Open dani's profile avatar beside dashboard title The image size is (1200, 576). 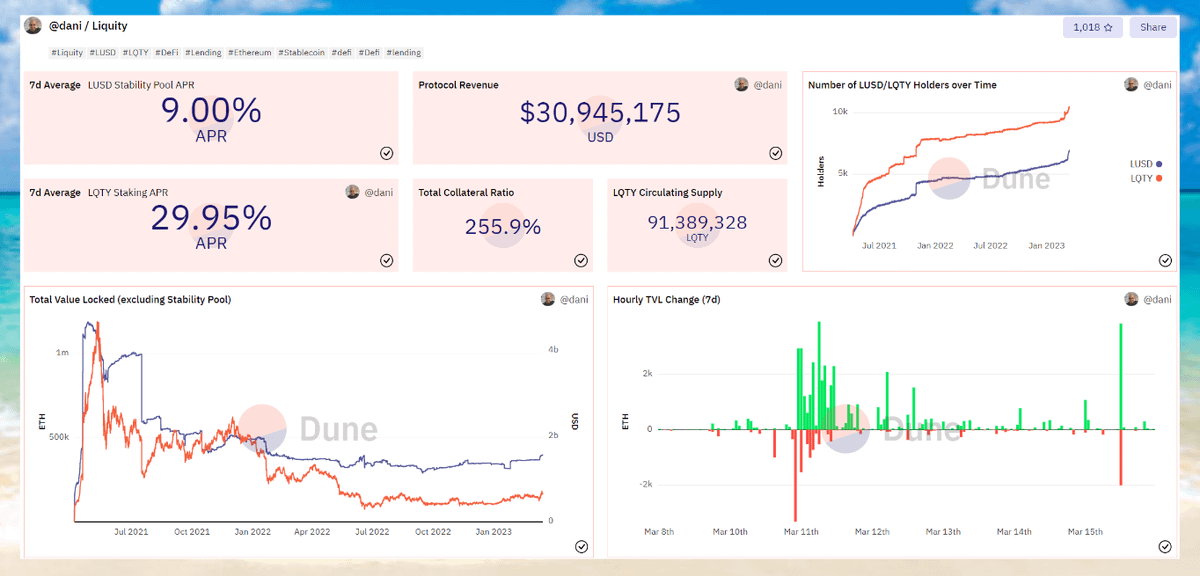(x=33, y=26)
